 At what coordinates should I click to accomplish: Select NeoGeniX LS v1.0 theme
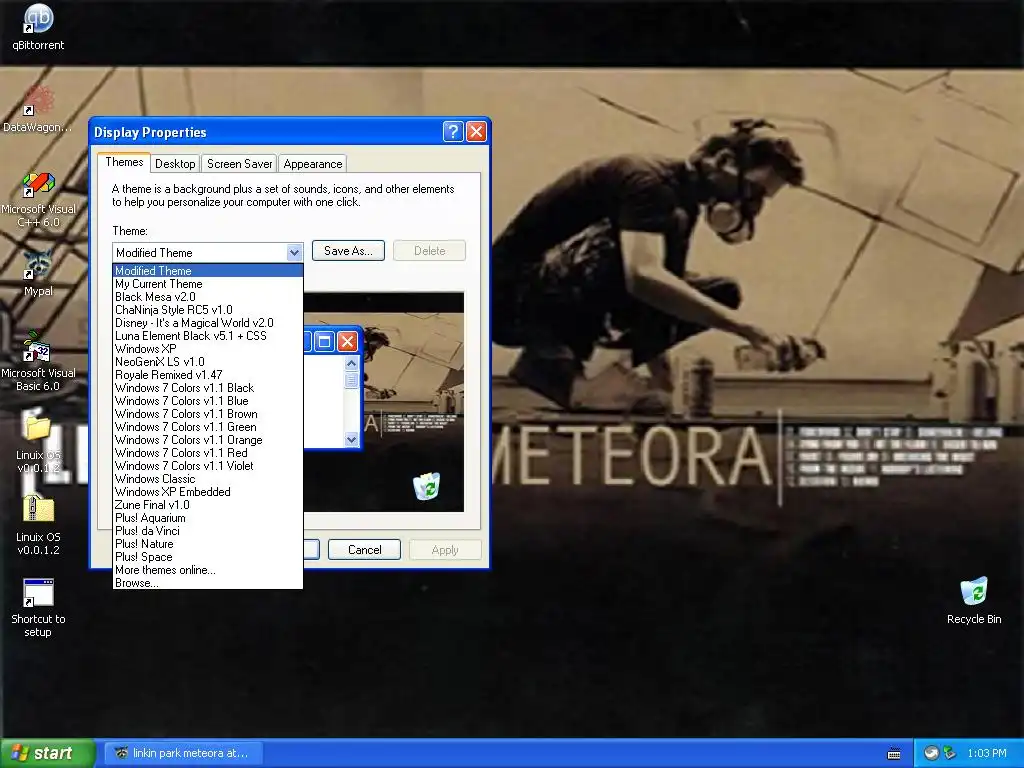click(208, 362)
